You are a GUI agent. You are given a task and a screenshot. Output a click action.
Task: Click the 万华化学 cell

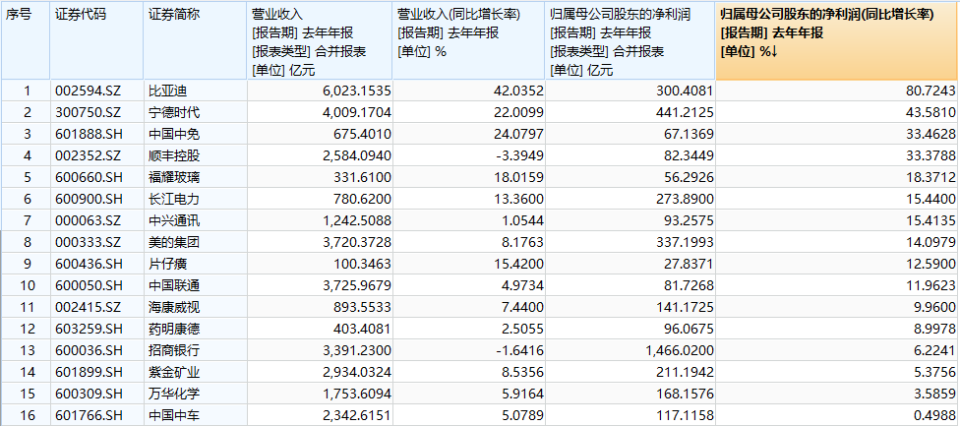(174, 394)
